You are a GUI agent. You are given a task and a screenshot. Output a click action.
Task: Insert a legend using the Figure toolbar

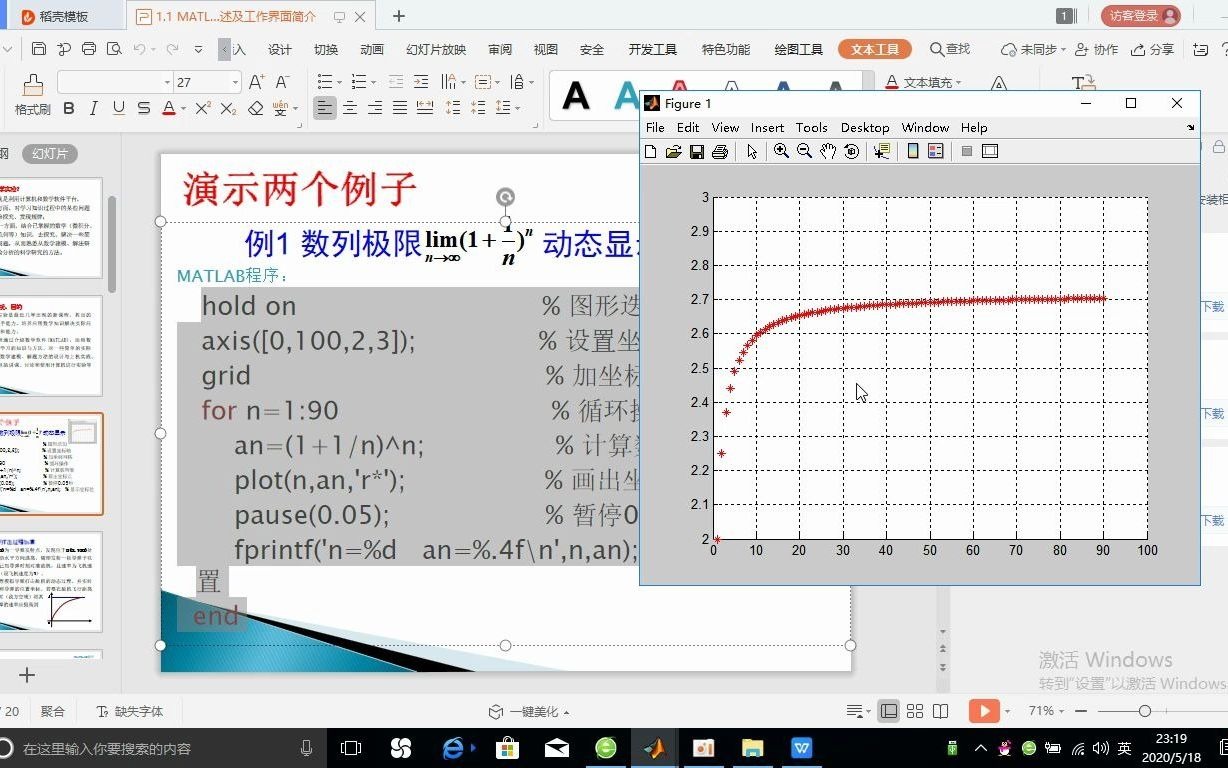point(936,151)
